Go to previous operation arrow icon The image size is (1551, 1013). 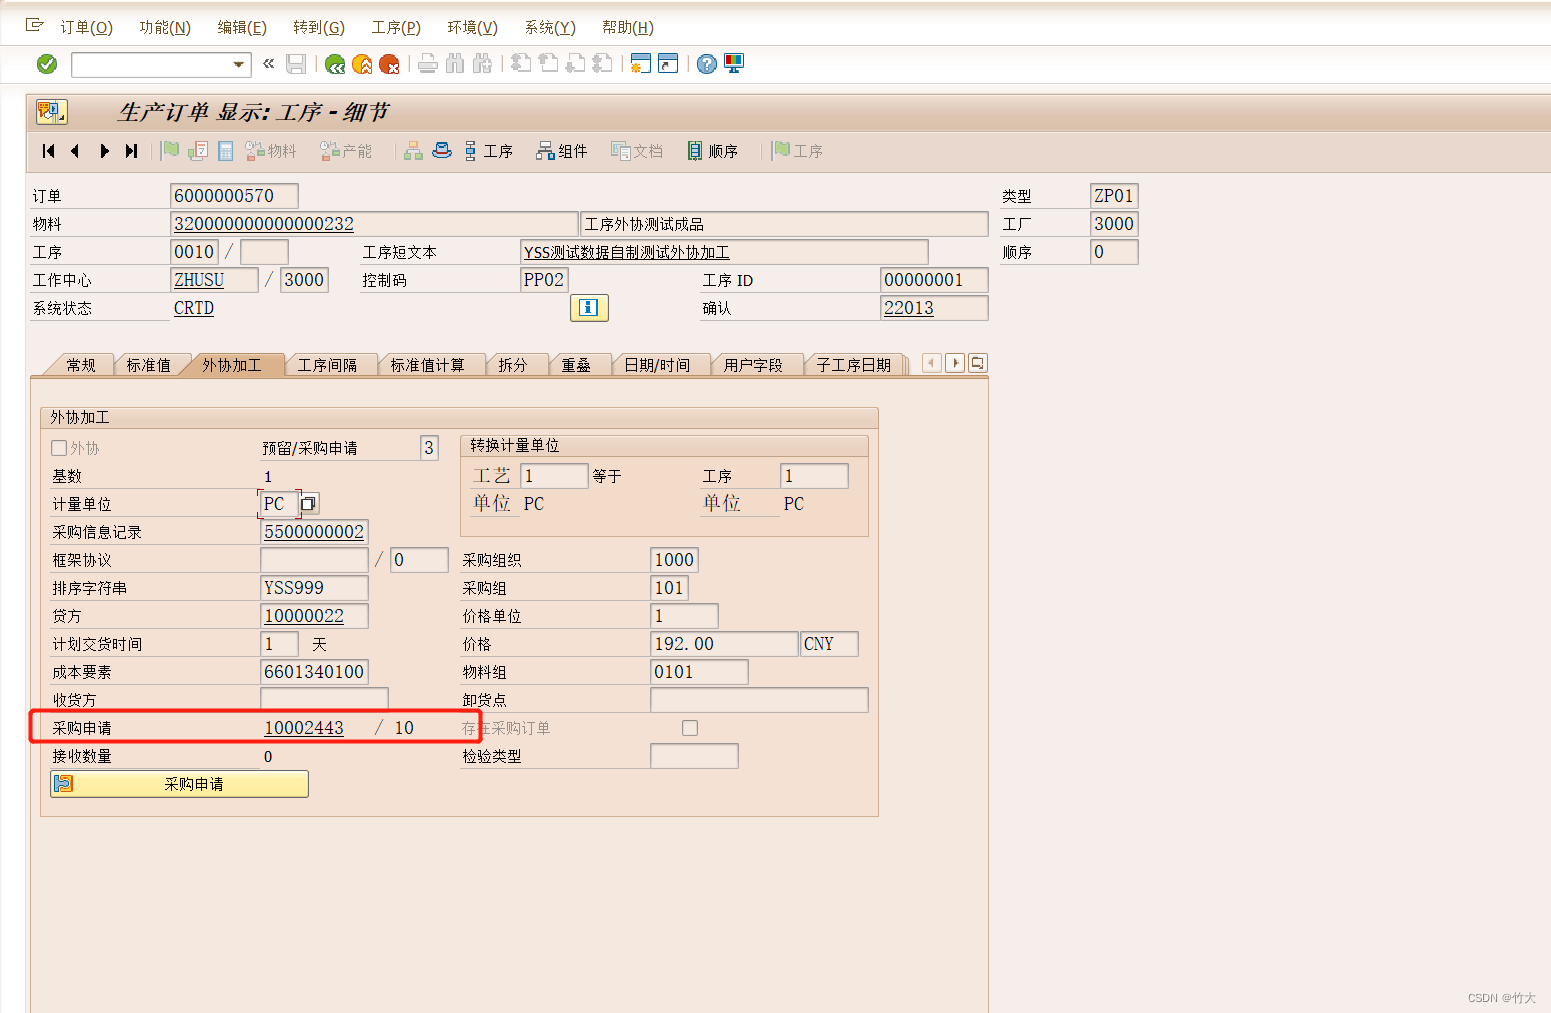click(x=75, y=151)
